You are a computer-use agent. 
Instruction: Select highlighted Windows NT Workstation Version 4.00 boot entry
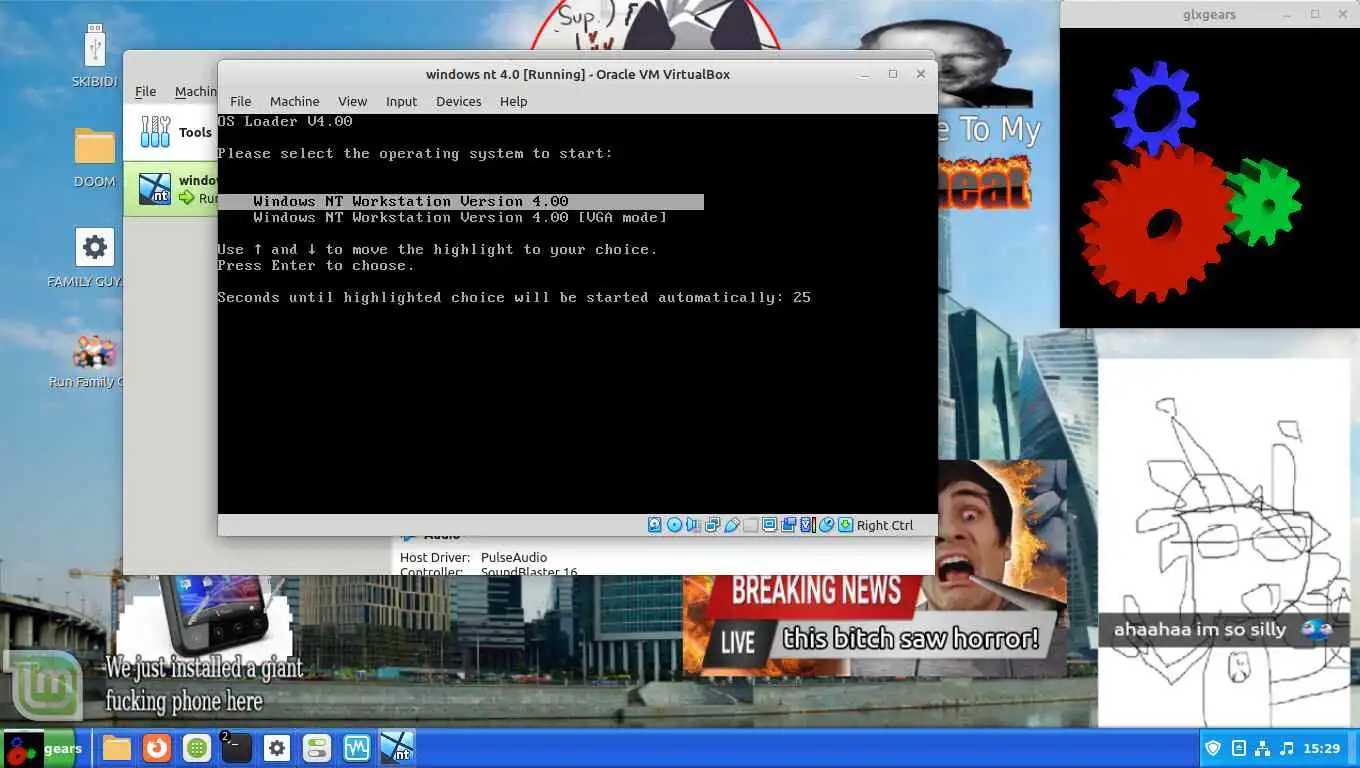tap(461, 201)
